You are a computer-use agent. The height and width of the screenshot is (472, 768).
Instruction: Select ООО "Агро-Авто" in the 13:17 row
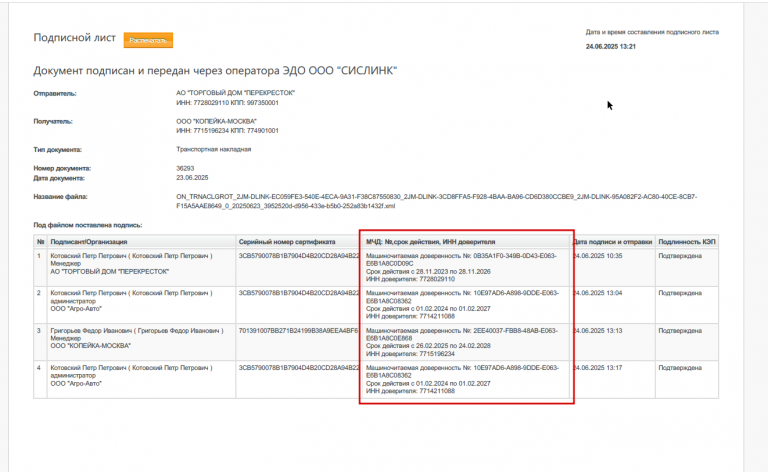(x=76, y=384)
